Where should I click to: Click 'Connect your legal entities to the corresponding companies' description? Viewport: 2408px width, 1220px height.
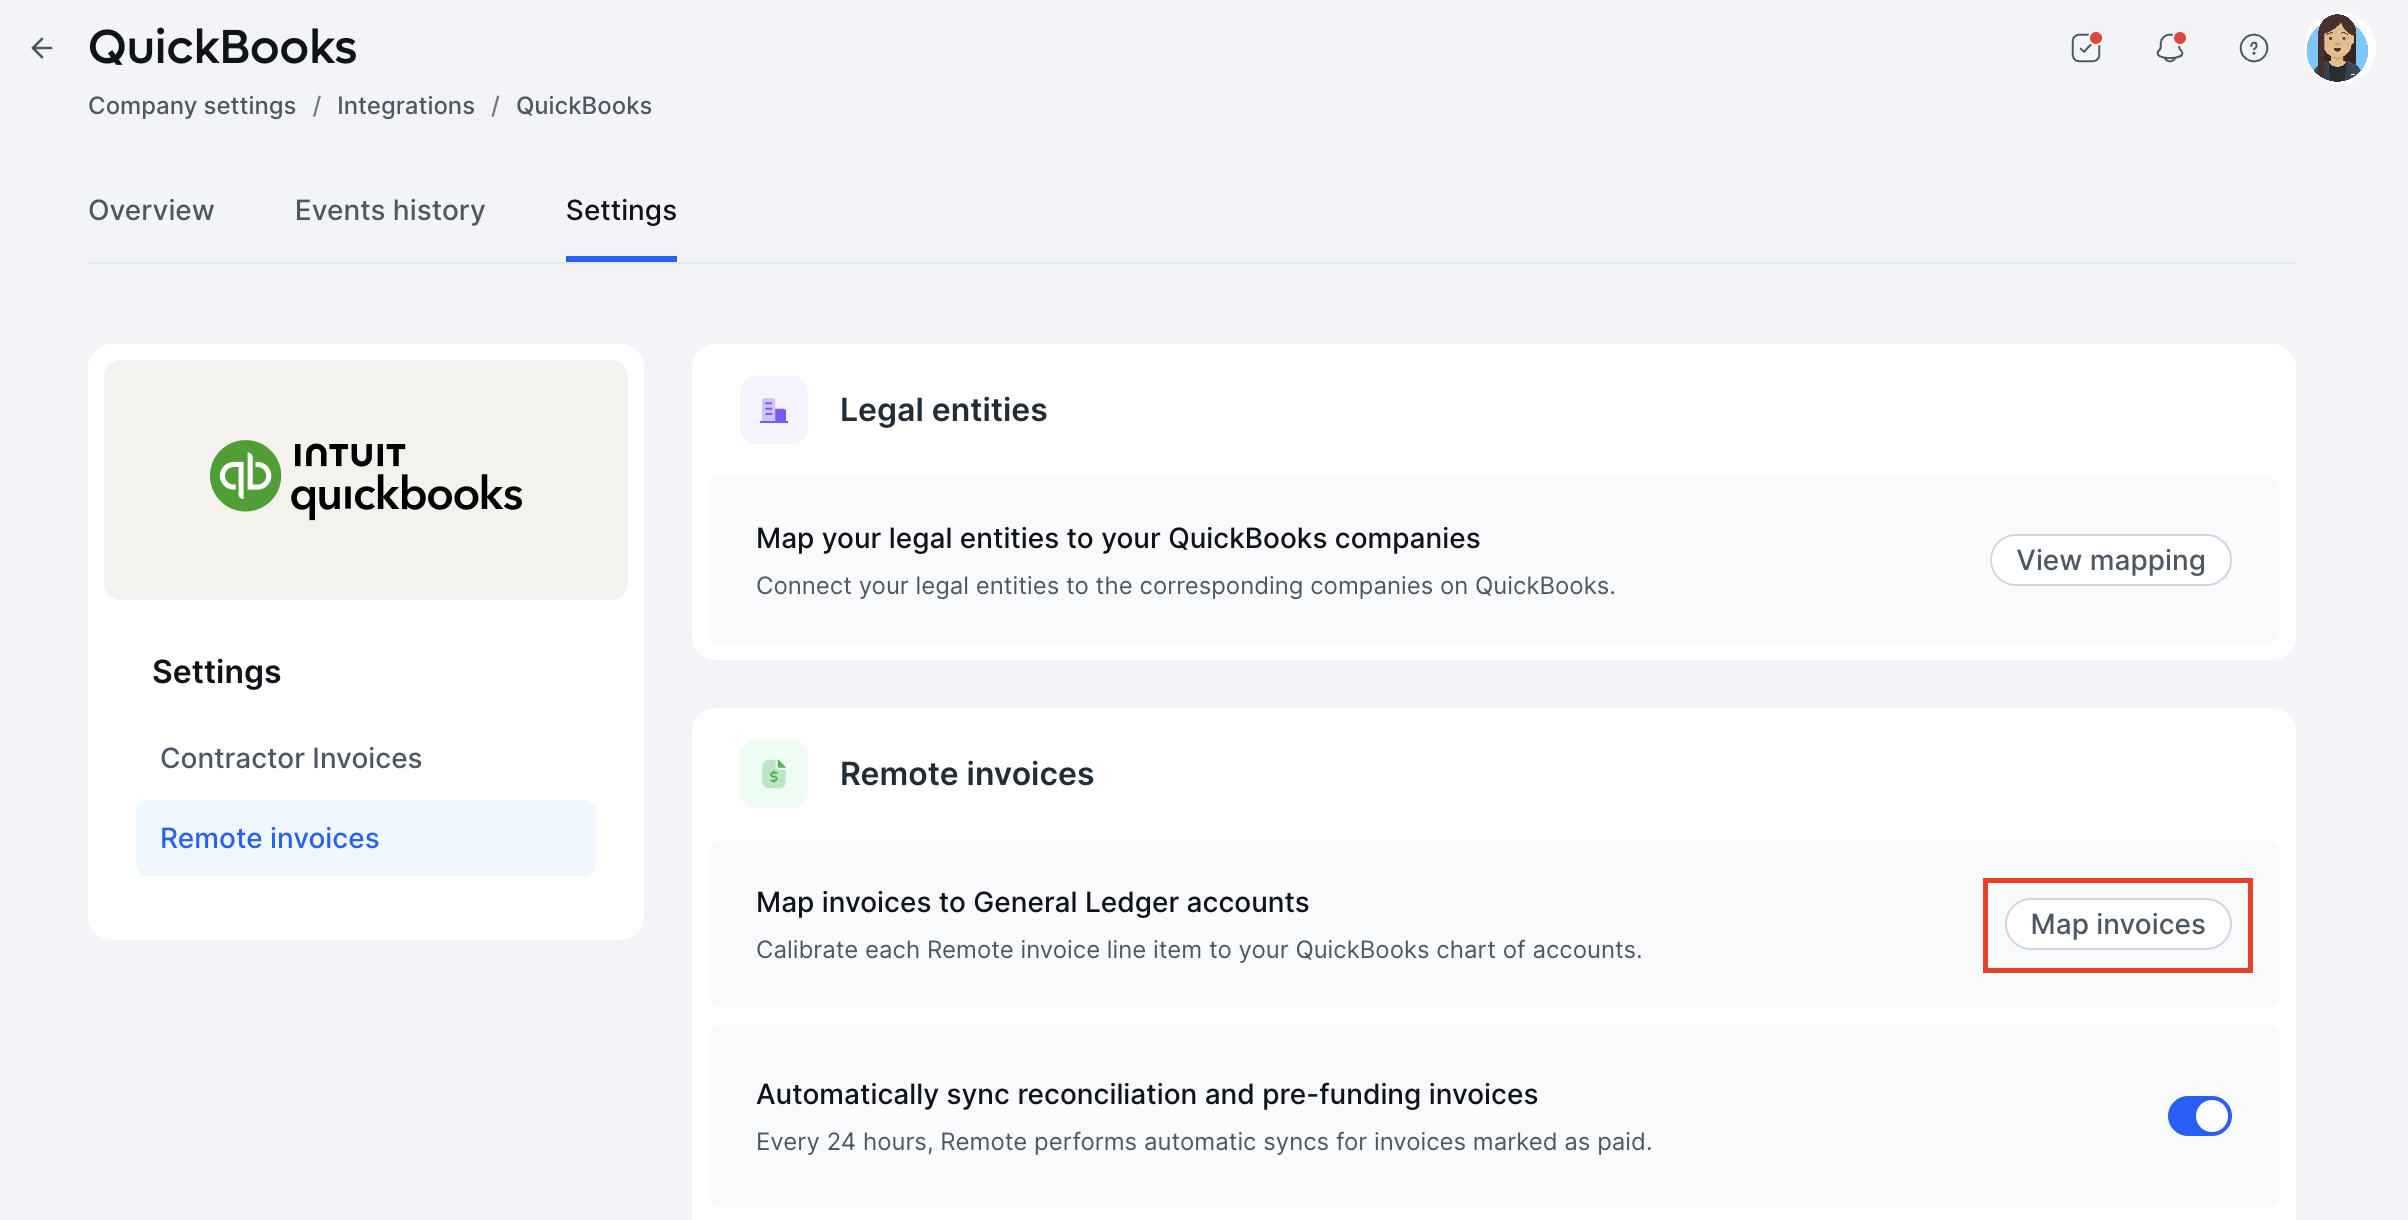[1186, 586]
